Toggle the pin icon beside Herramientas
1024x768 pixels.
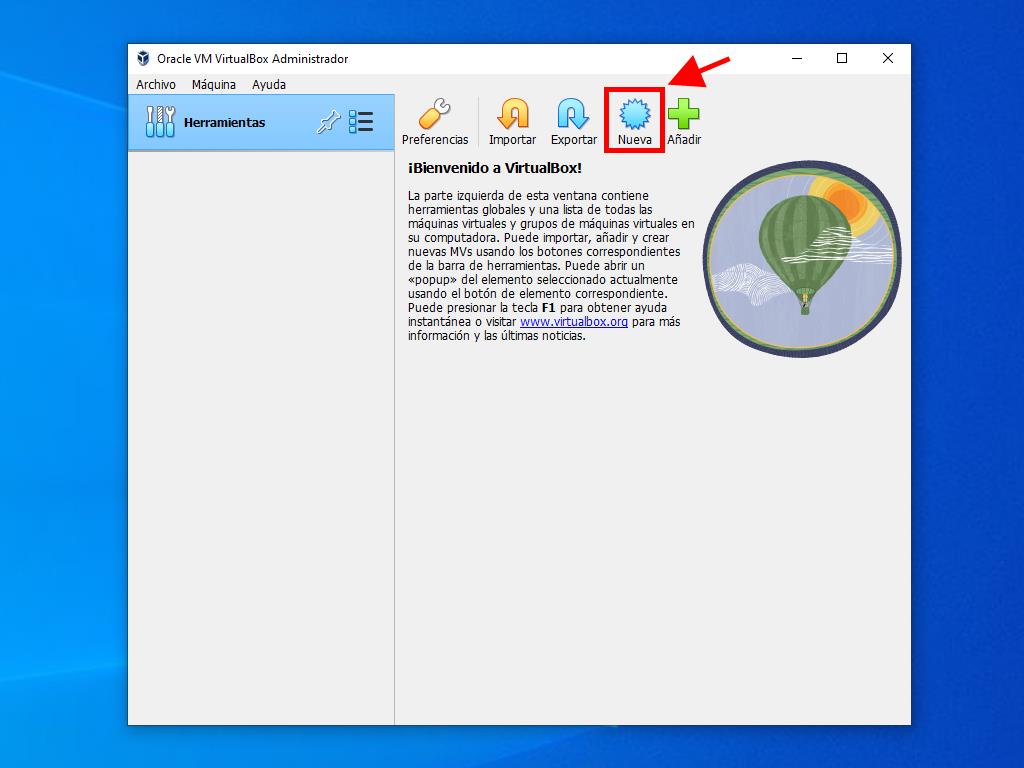point(328,123)
